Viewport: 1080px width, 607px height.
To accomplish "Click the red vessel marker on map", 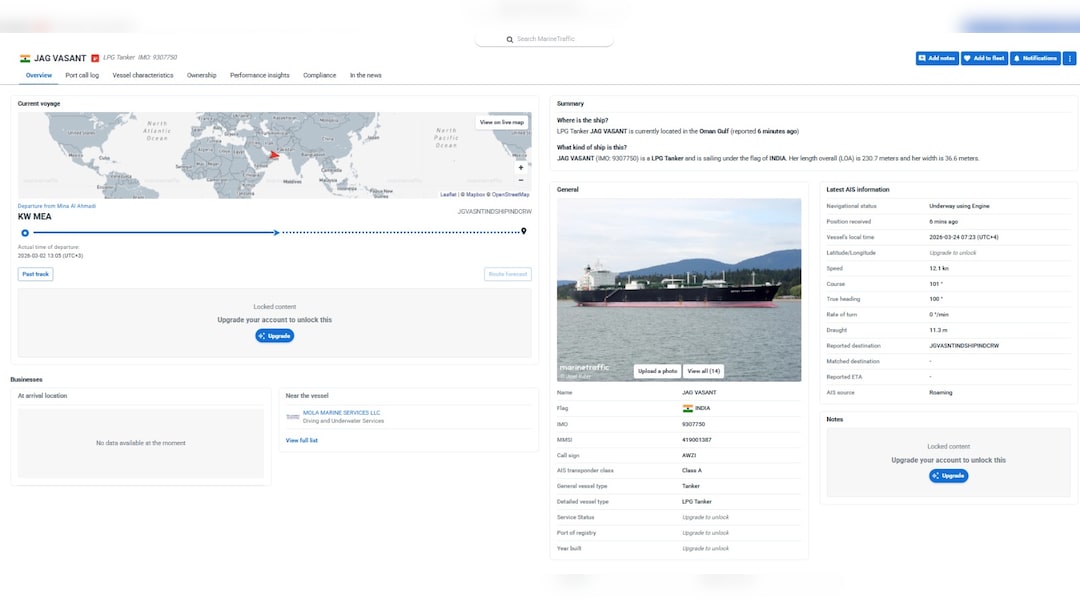I will (274, 154).
